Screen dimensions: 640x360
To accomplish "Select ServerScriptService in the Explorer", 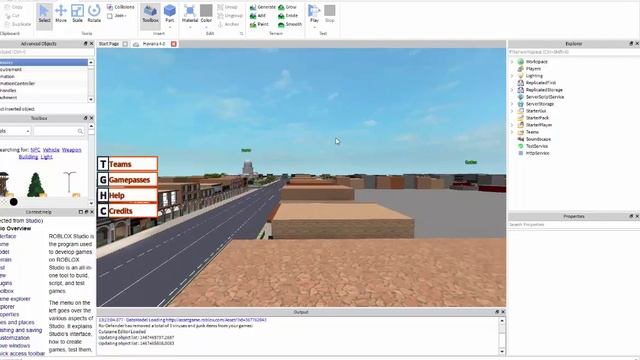I will pyautogui.click(x=544, y=97).
